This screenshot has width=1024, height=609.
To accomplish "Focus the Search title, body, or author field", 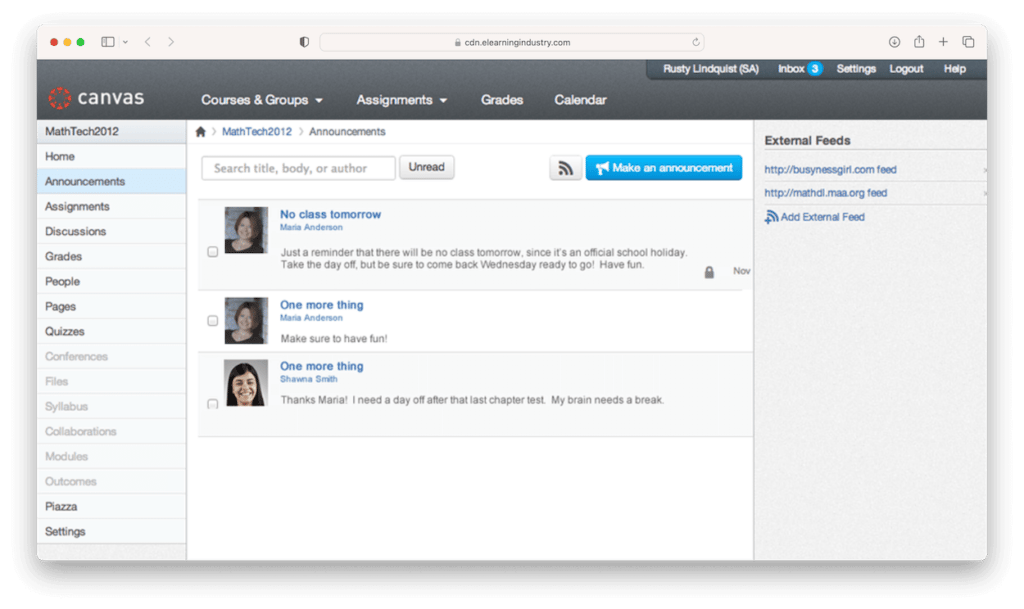I will click(298, 168).
